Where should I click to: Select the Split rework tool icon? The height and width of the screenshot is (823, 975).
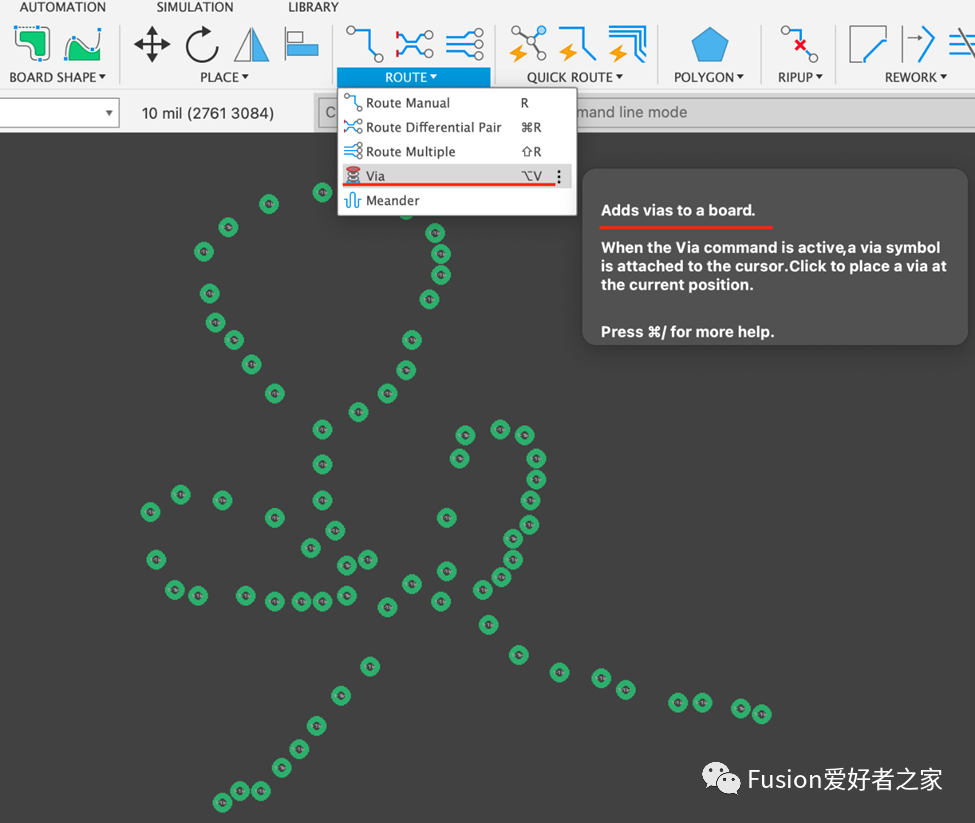[x=918, y=44]
